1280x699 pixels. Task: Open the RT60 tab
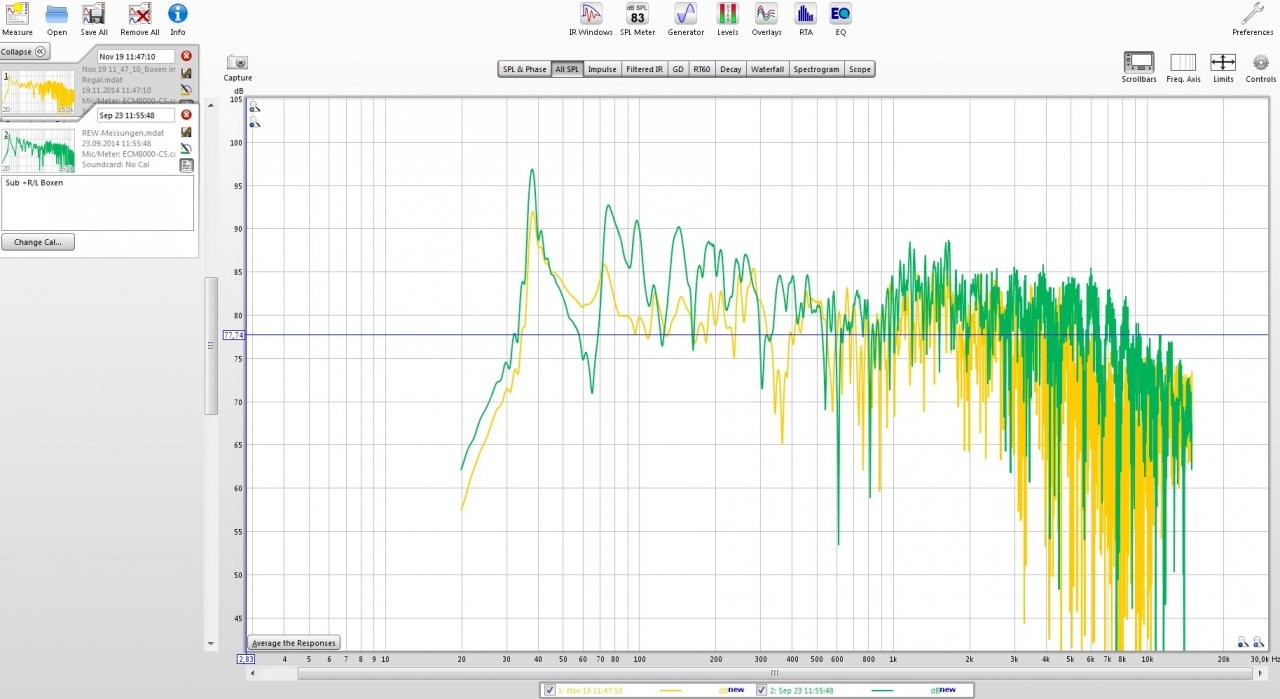pyautogui.click(x=702, y=69)
